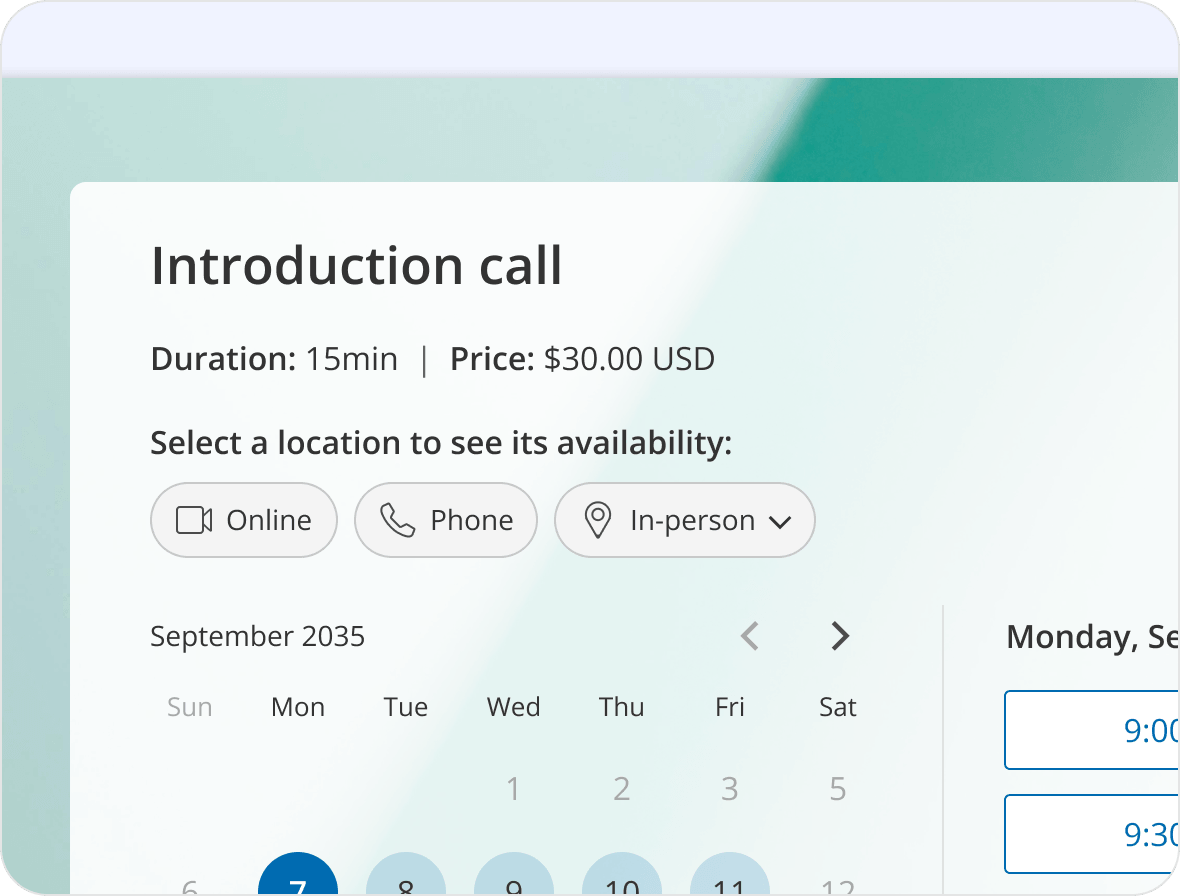Click the September 2035 month label
Viewport: 1180px width, 896px height.
coord(257,636)
